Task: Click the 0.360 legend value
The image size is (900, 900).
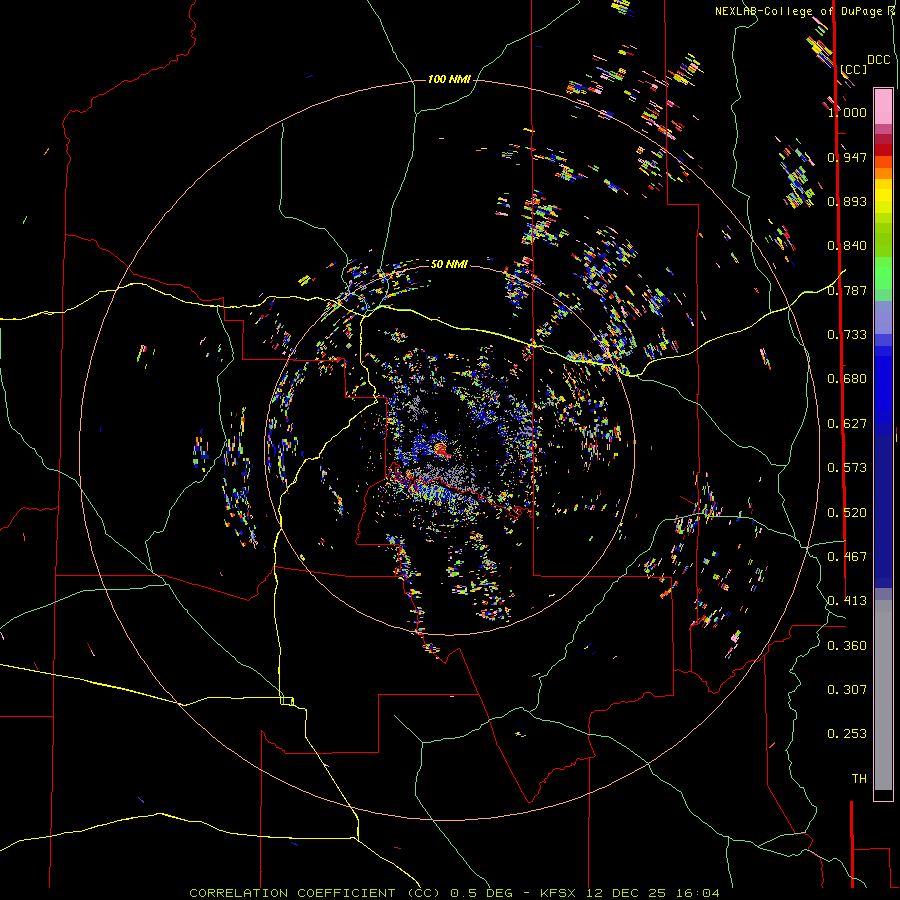Action: point(847,646)
